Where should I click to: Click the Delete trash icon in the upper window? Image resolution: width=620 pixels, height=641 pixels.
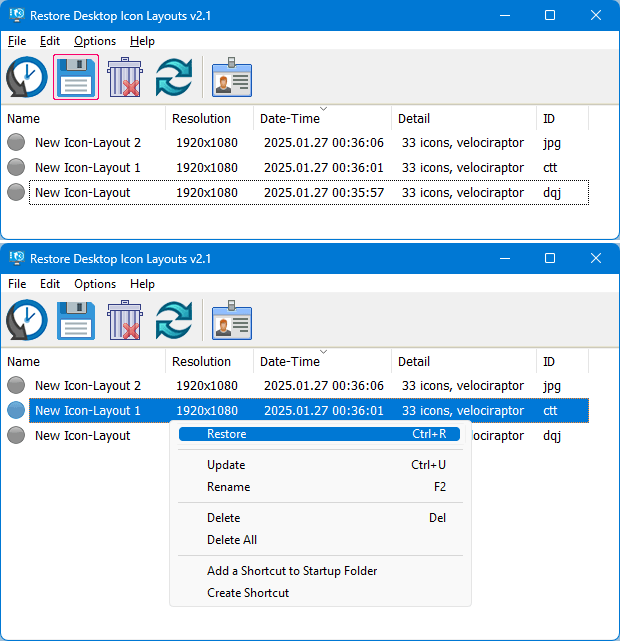(x=125, y=77)
